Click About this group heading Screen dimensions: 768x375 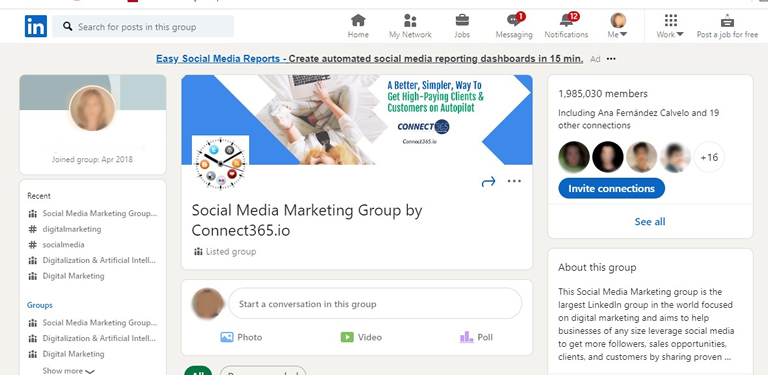tap(597, 267)
